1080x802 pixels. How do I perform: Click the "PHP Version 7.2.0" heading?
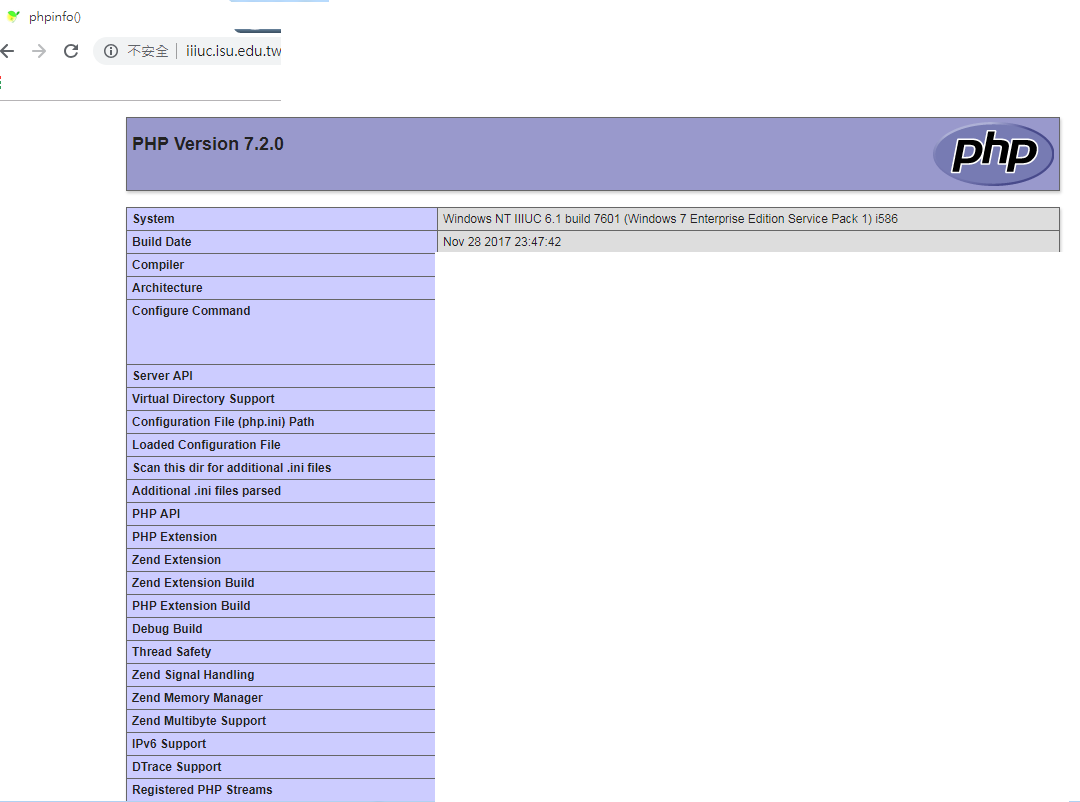[x=208, y=144]
